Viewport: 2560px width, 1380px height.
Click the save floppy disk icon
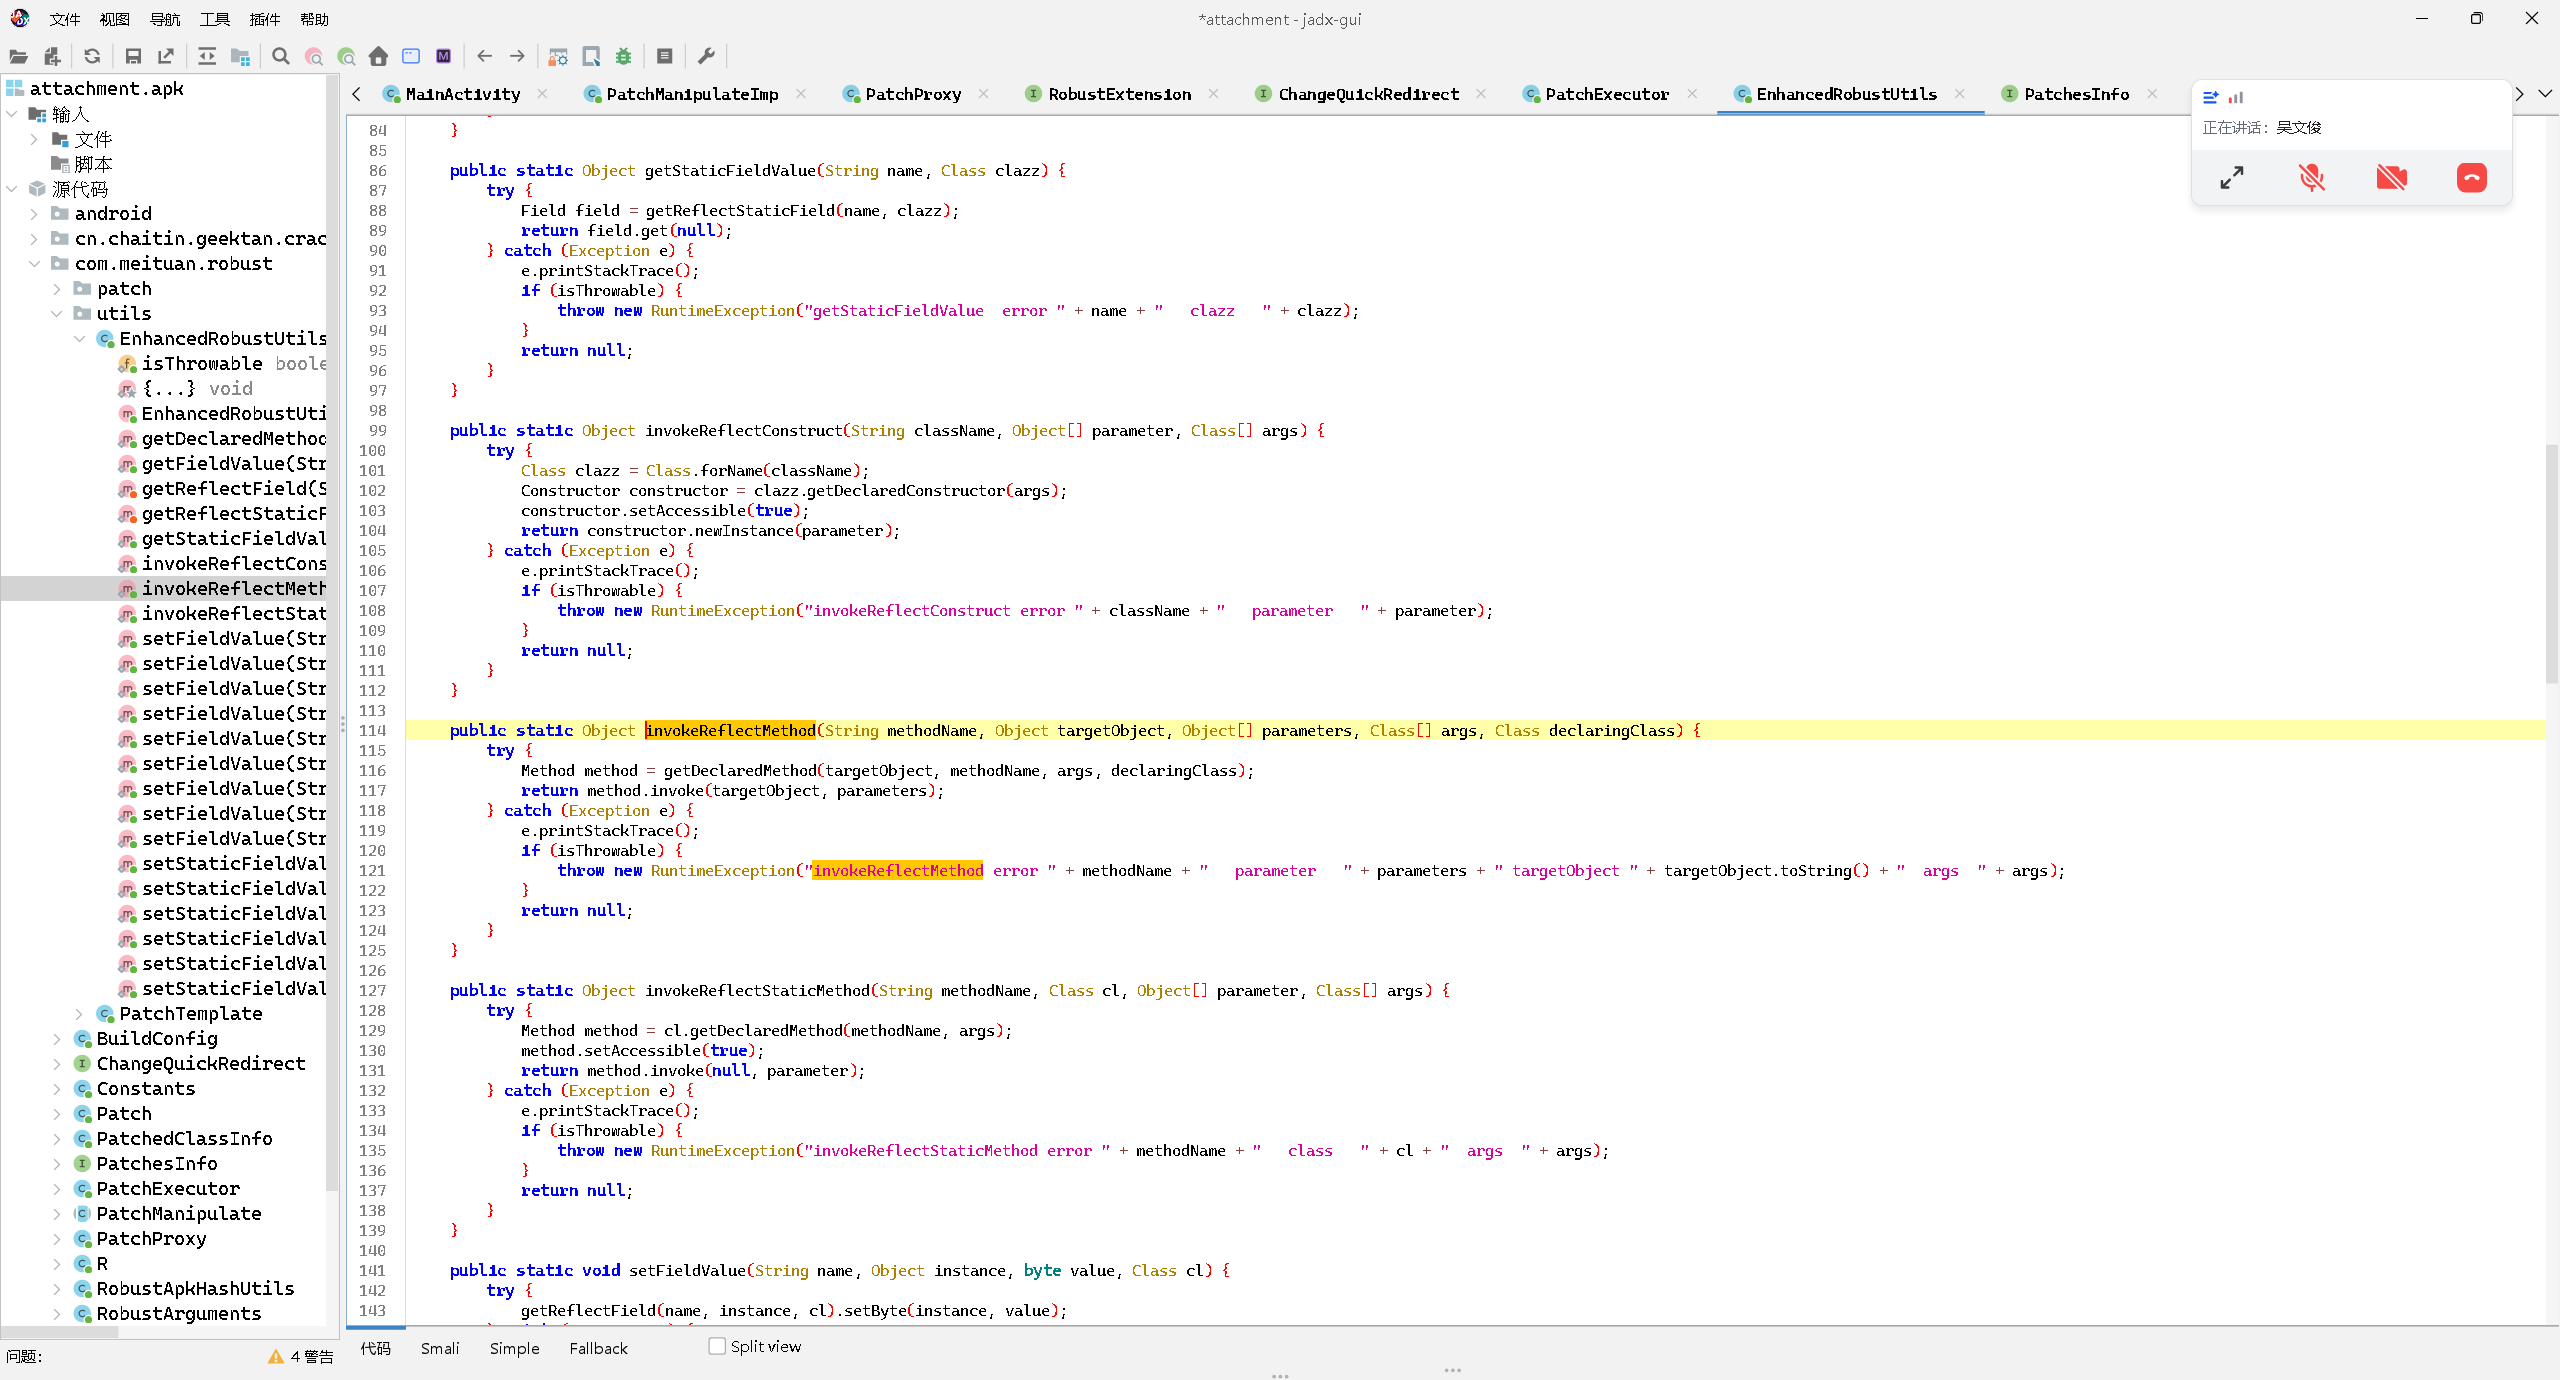133,57
